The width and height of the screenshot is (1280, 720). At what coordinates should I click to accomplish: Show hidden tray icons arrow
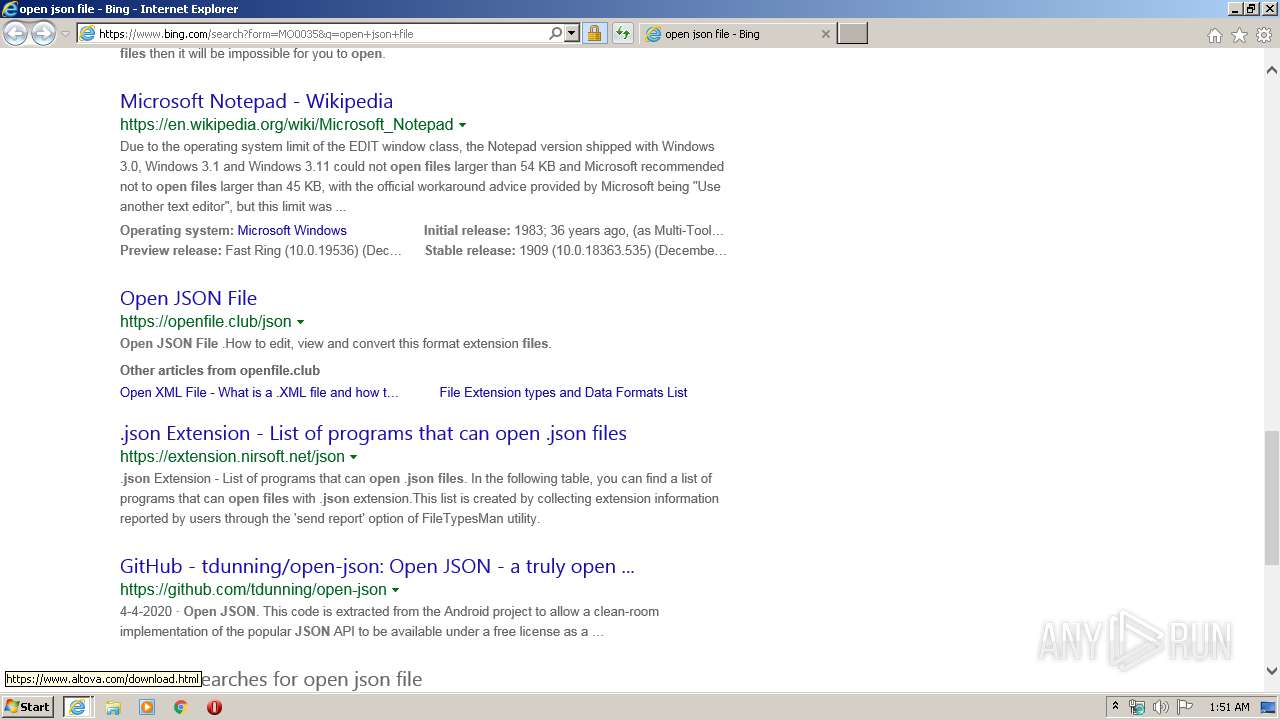(1115, 707)
